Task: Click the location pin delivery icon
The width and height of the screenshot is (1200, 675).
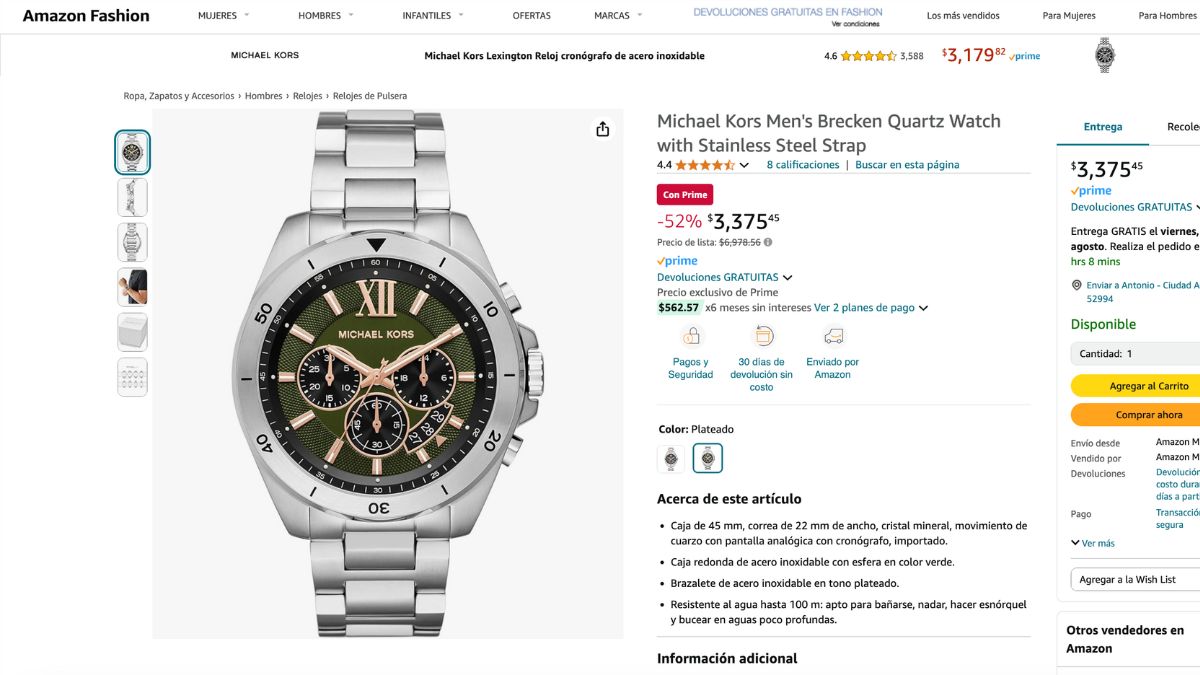Action: [x=1077, y=286]
